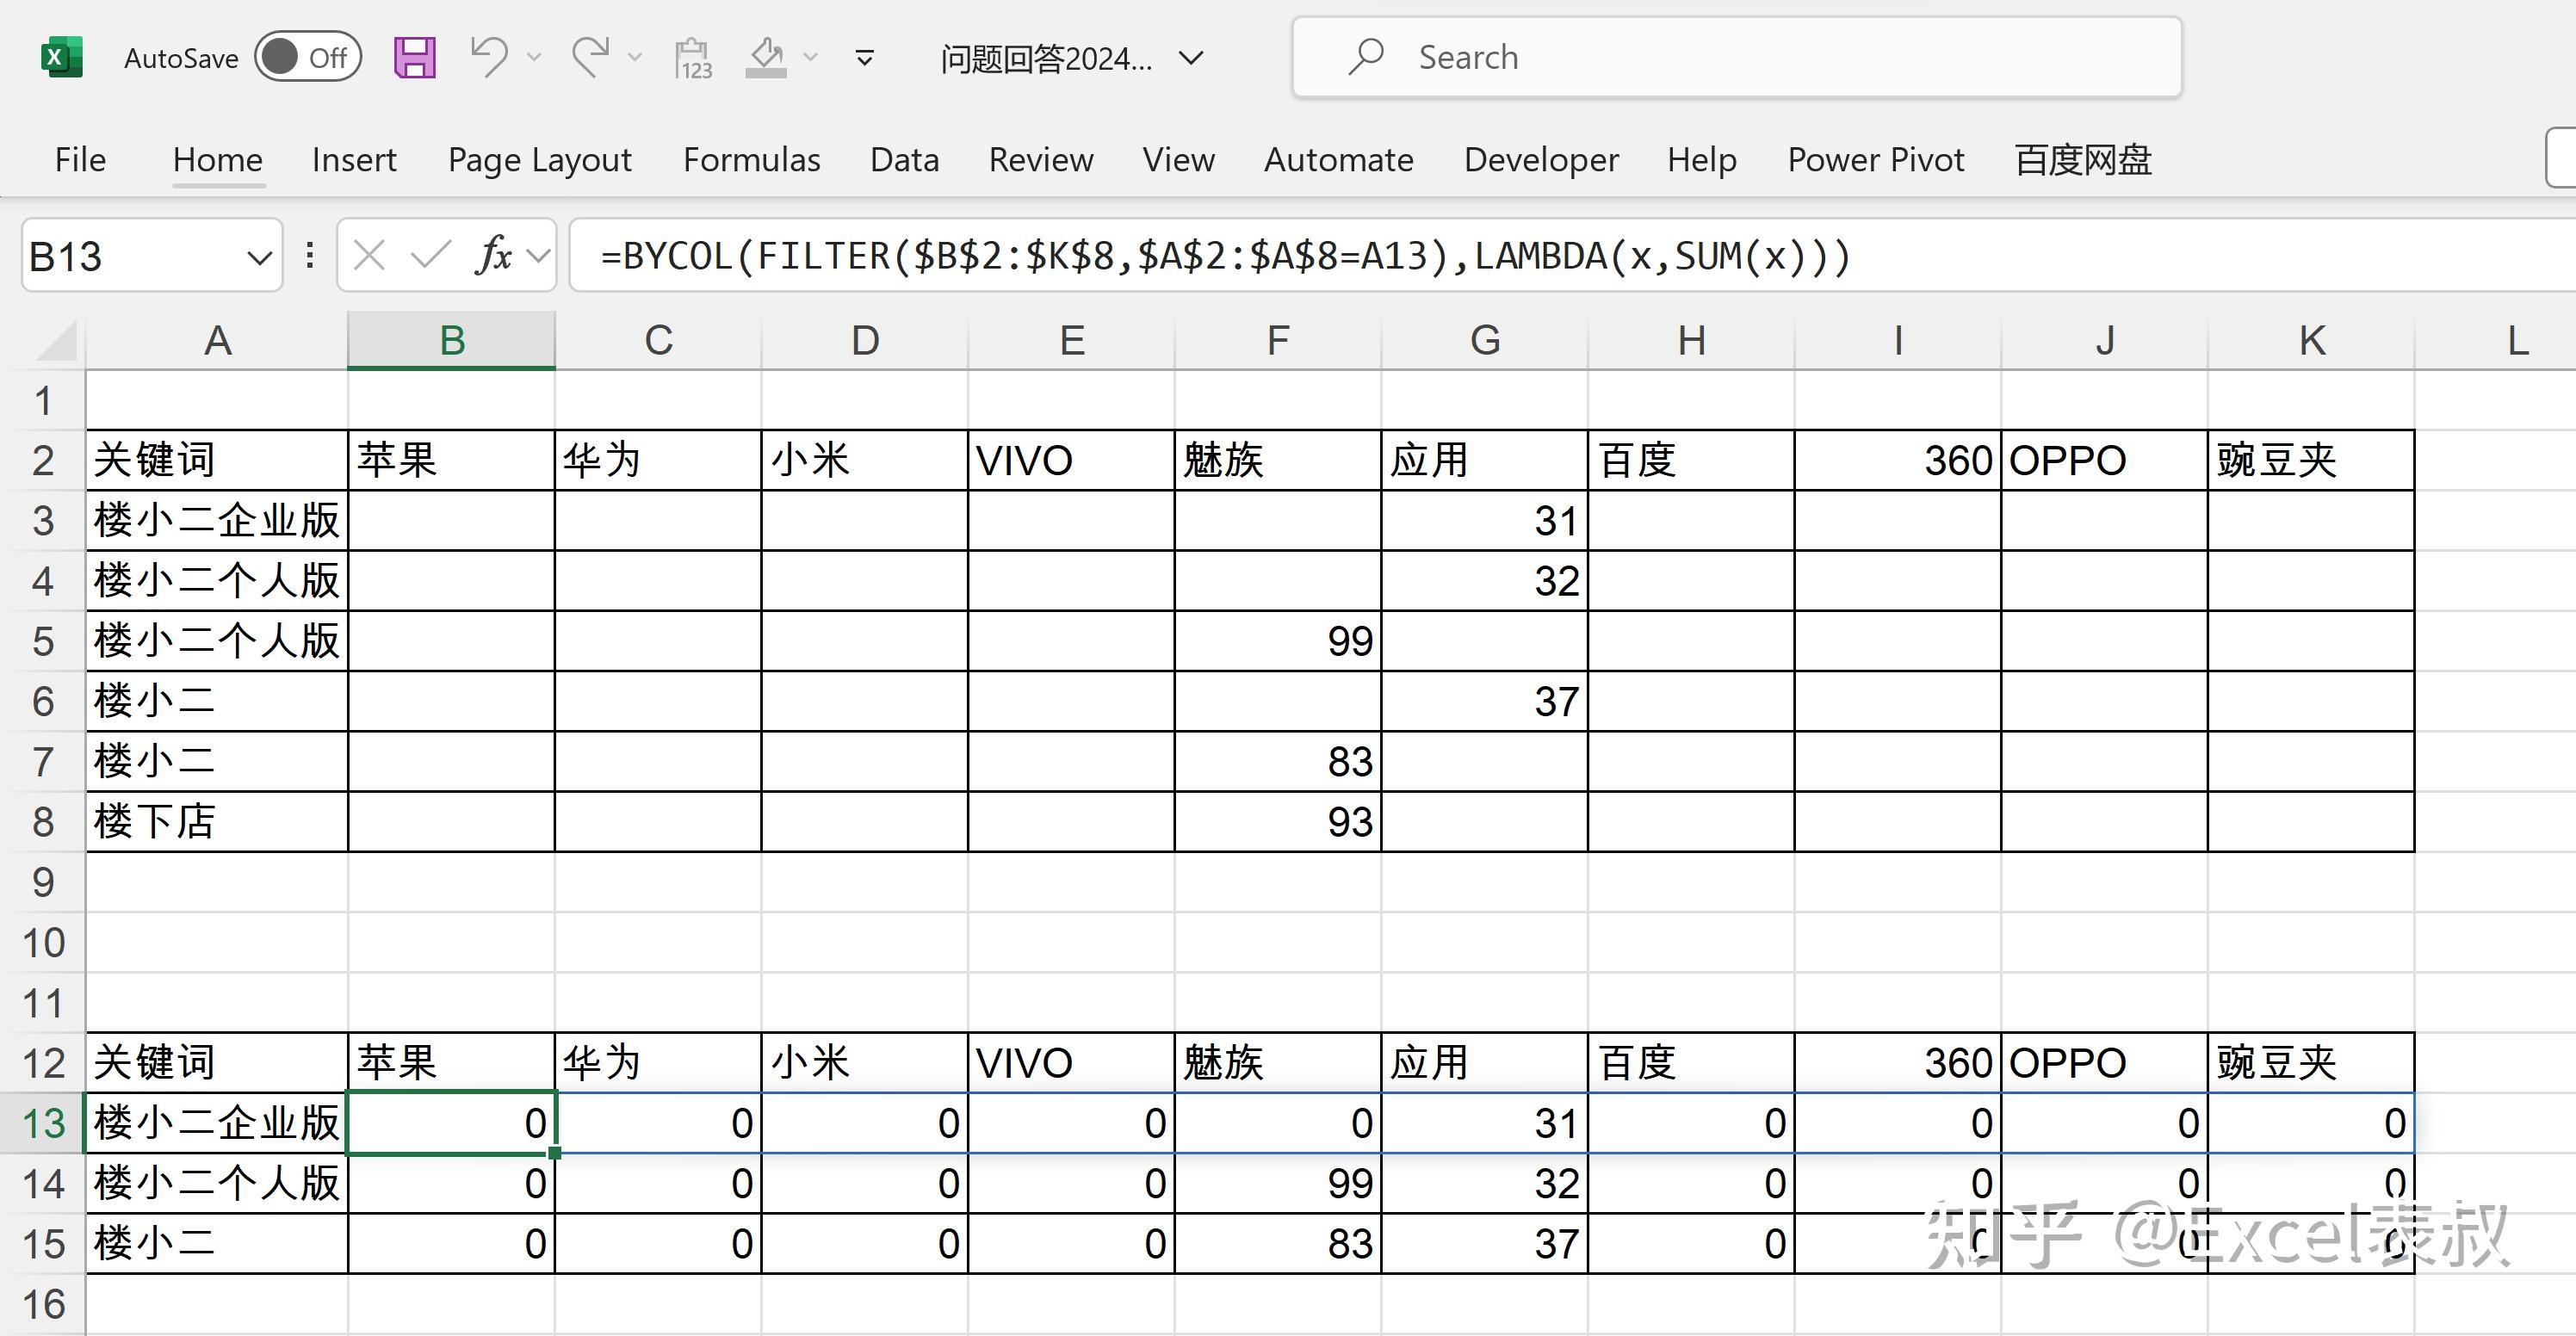Select column K header

coord(2311,340)
